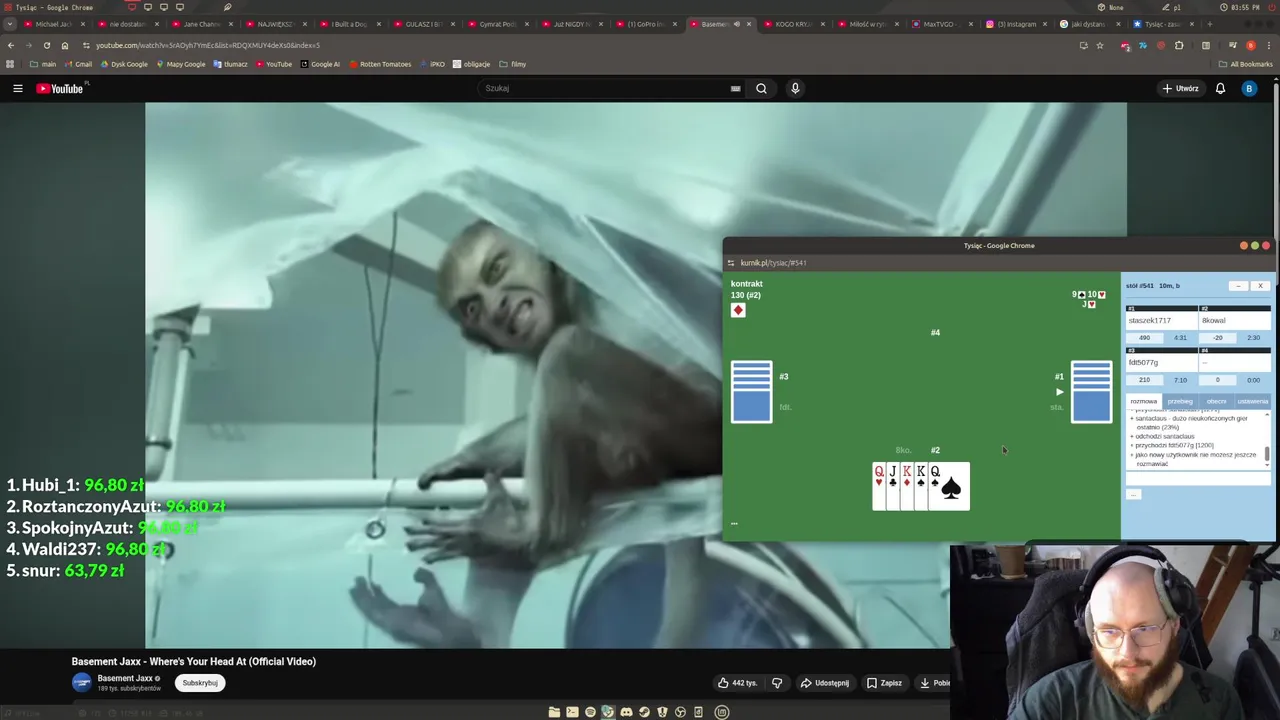The image size is (1280, 720).
Task: Select the rozmowa tab in the Tysiąc window
Action: coord(1144,401)
